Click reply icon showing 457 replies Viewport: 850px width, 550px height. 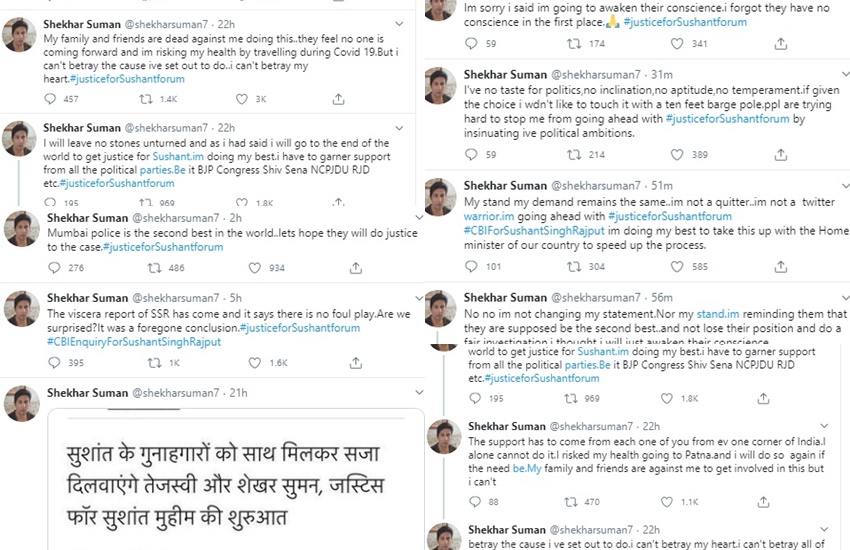coord(51,99)
